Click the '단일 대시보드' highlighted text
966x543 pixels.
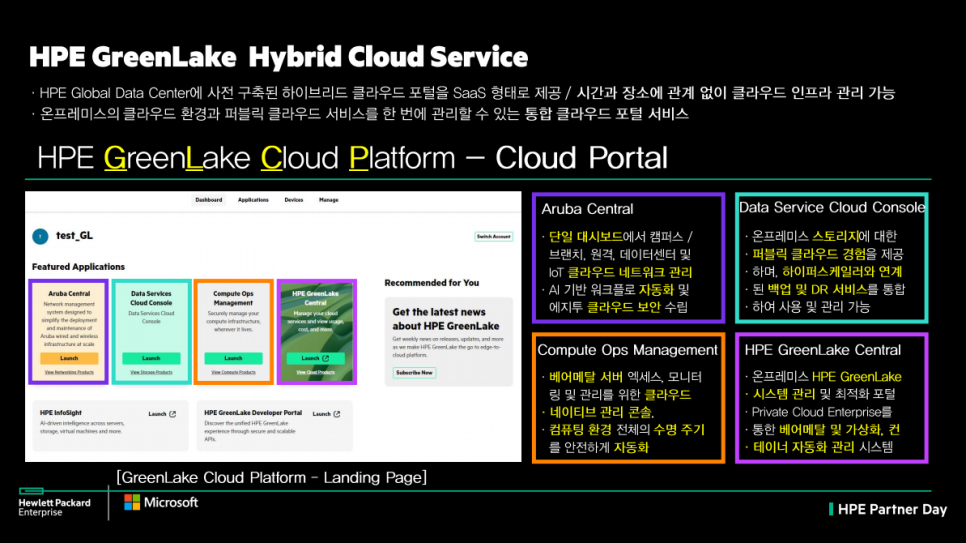(x=585, y=237)
